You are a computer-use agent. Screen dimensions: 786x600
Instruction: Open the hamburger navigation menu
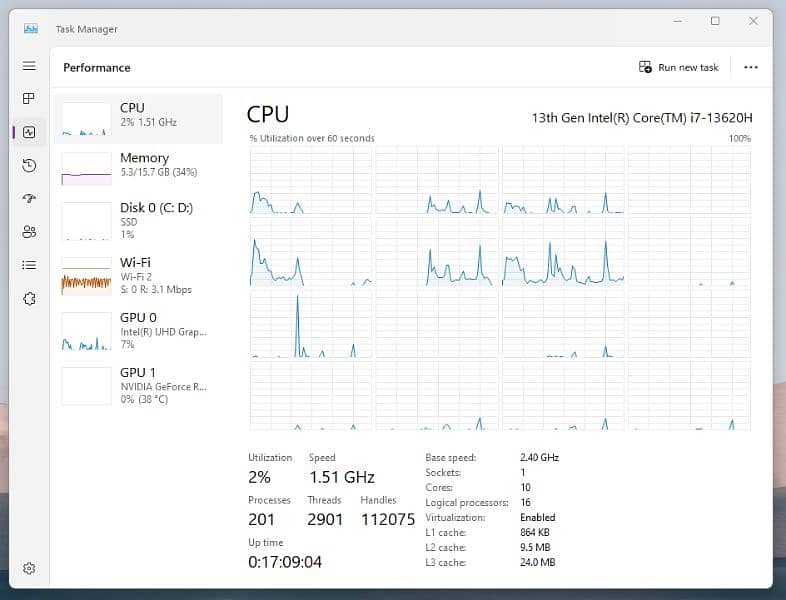click(29, 66)
